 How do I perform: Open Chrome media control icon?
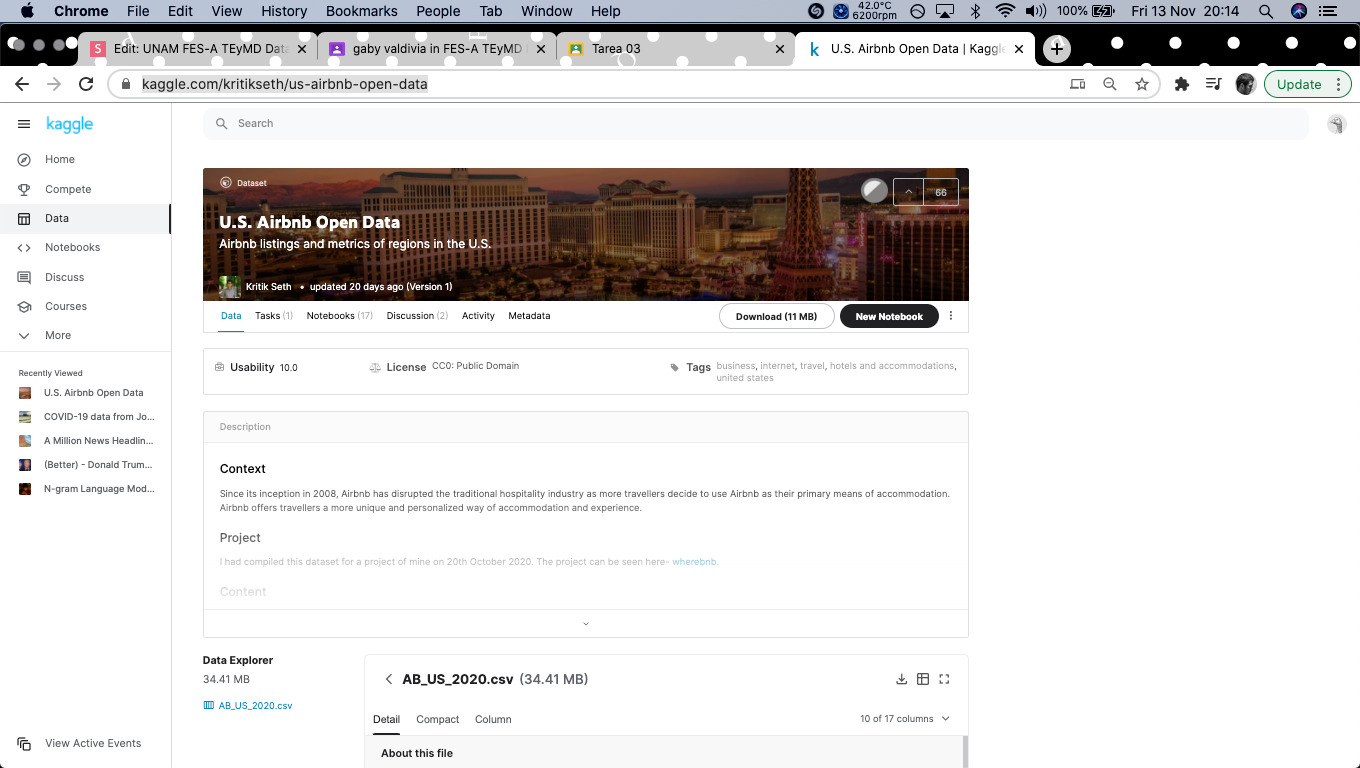coord(1213,85)
